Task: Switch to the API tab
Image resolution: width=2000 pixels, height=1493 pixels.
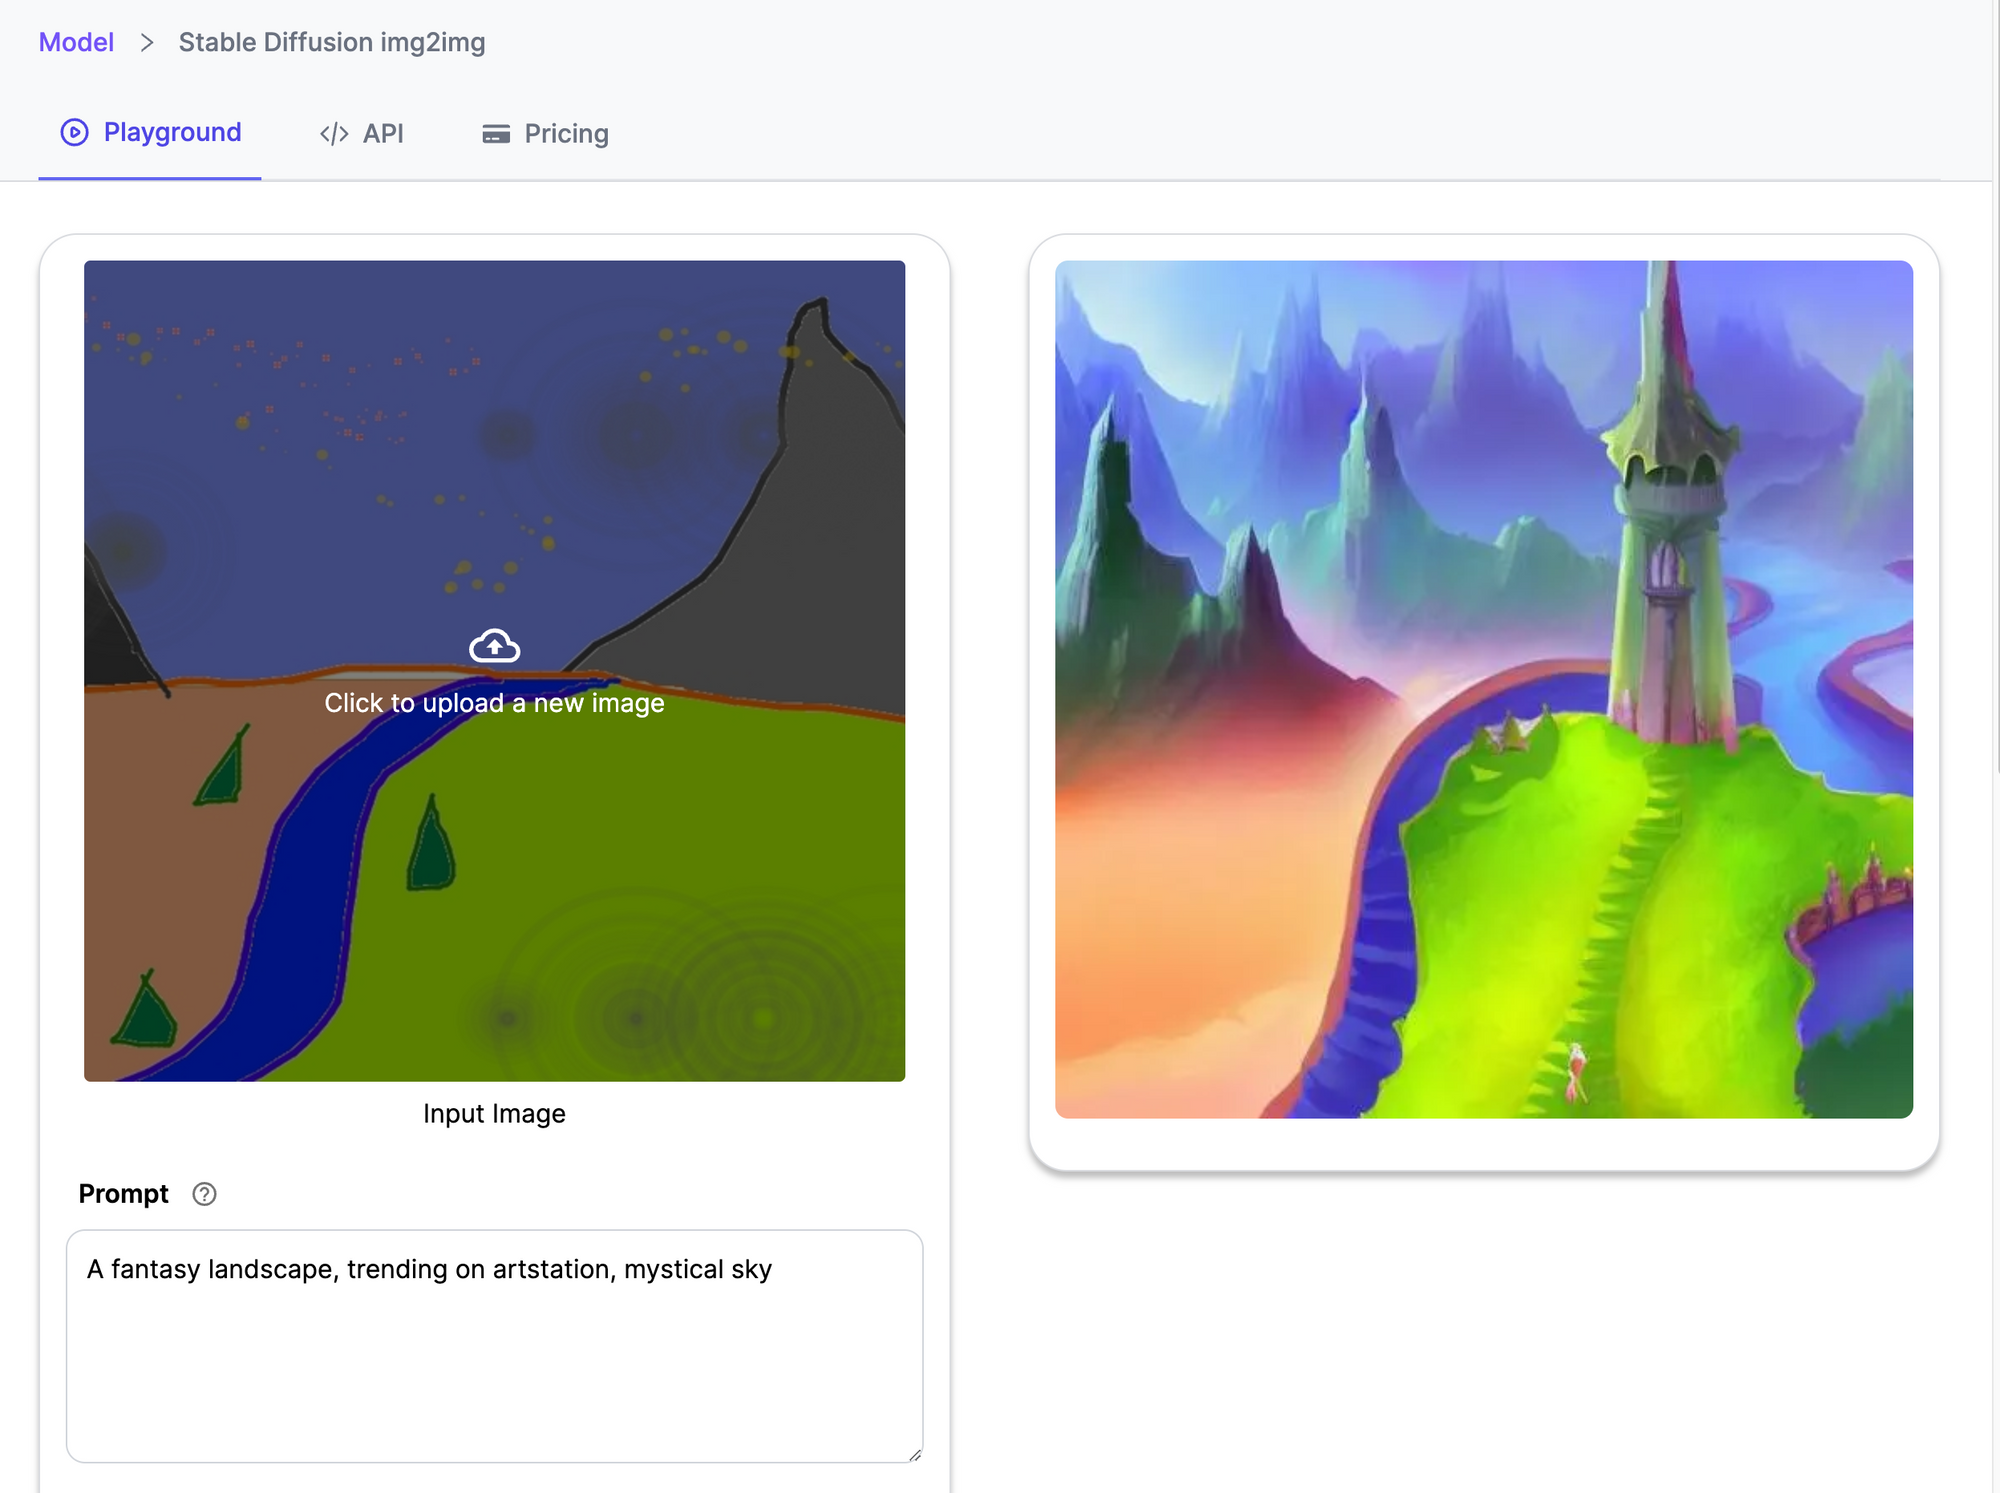Action: click(382, 133)
